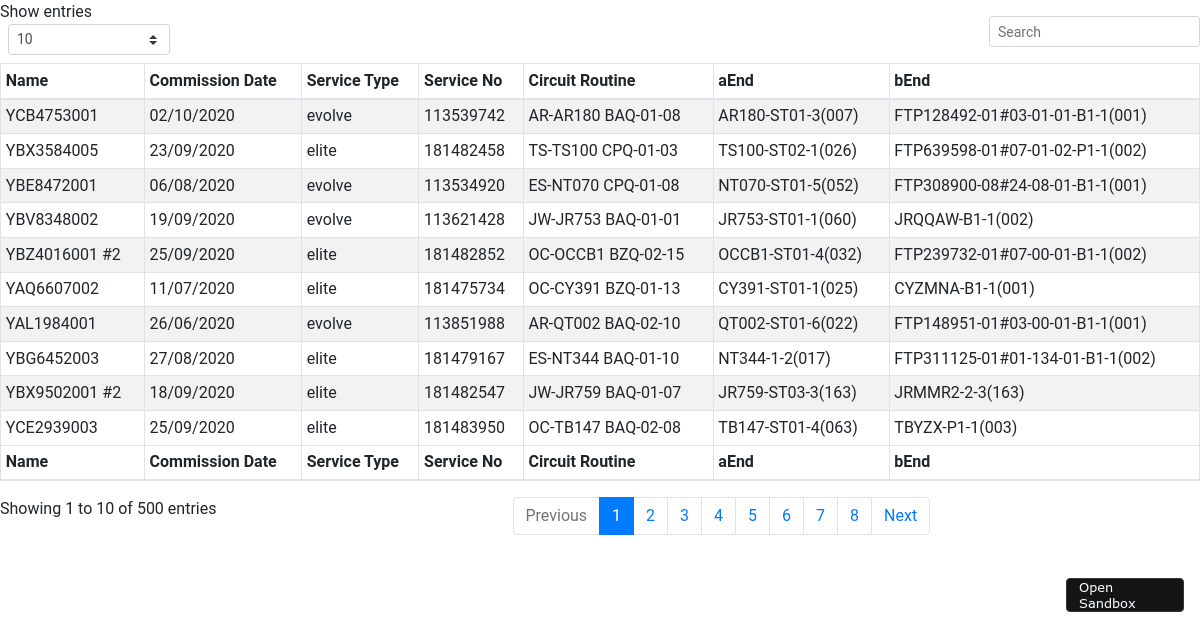Go to page 5 of results
The image size is (1200, 630).
(752, 515)
